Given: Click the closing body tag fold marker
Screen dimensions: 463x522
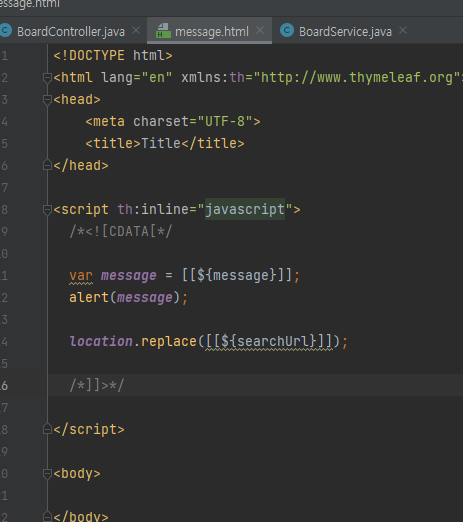Looking at the screenshot, I should [x=47, y=517].
